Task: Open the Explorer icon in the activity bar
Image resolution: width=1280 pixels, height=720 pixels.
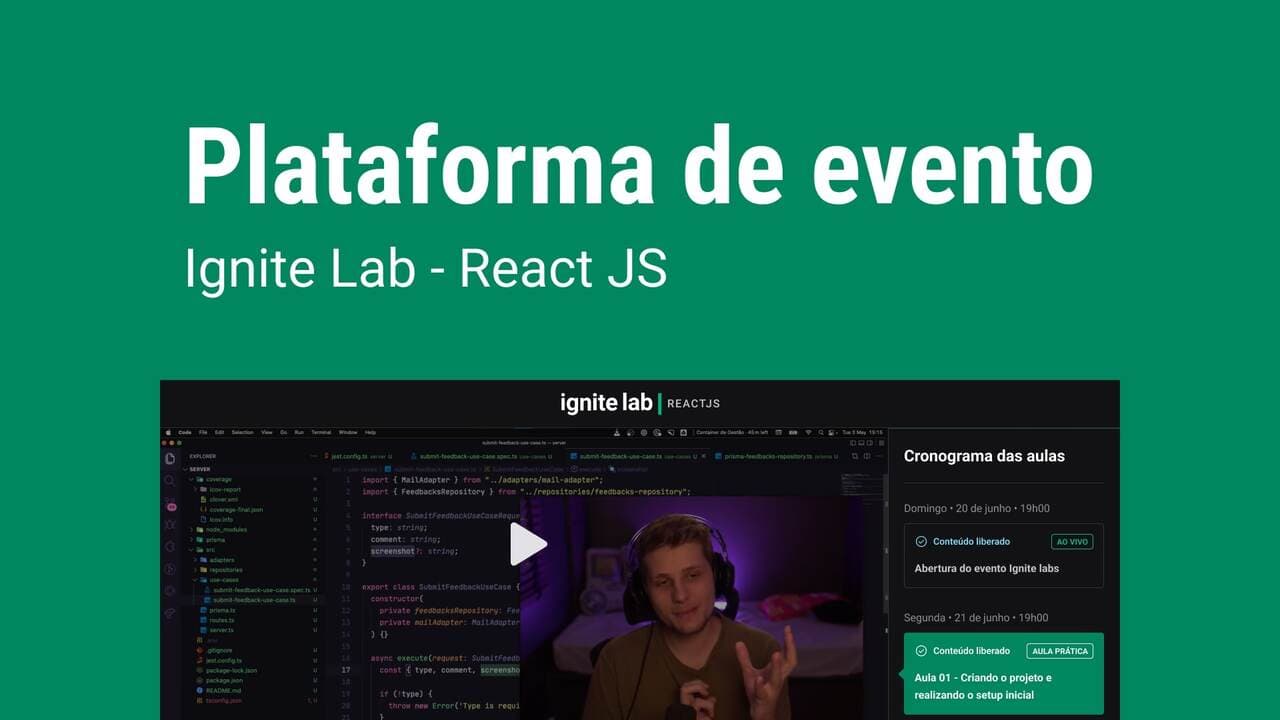Action: pos(170,458)
